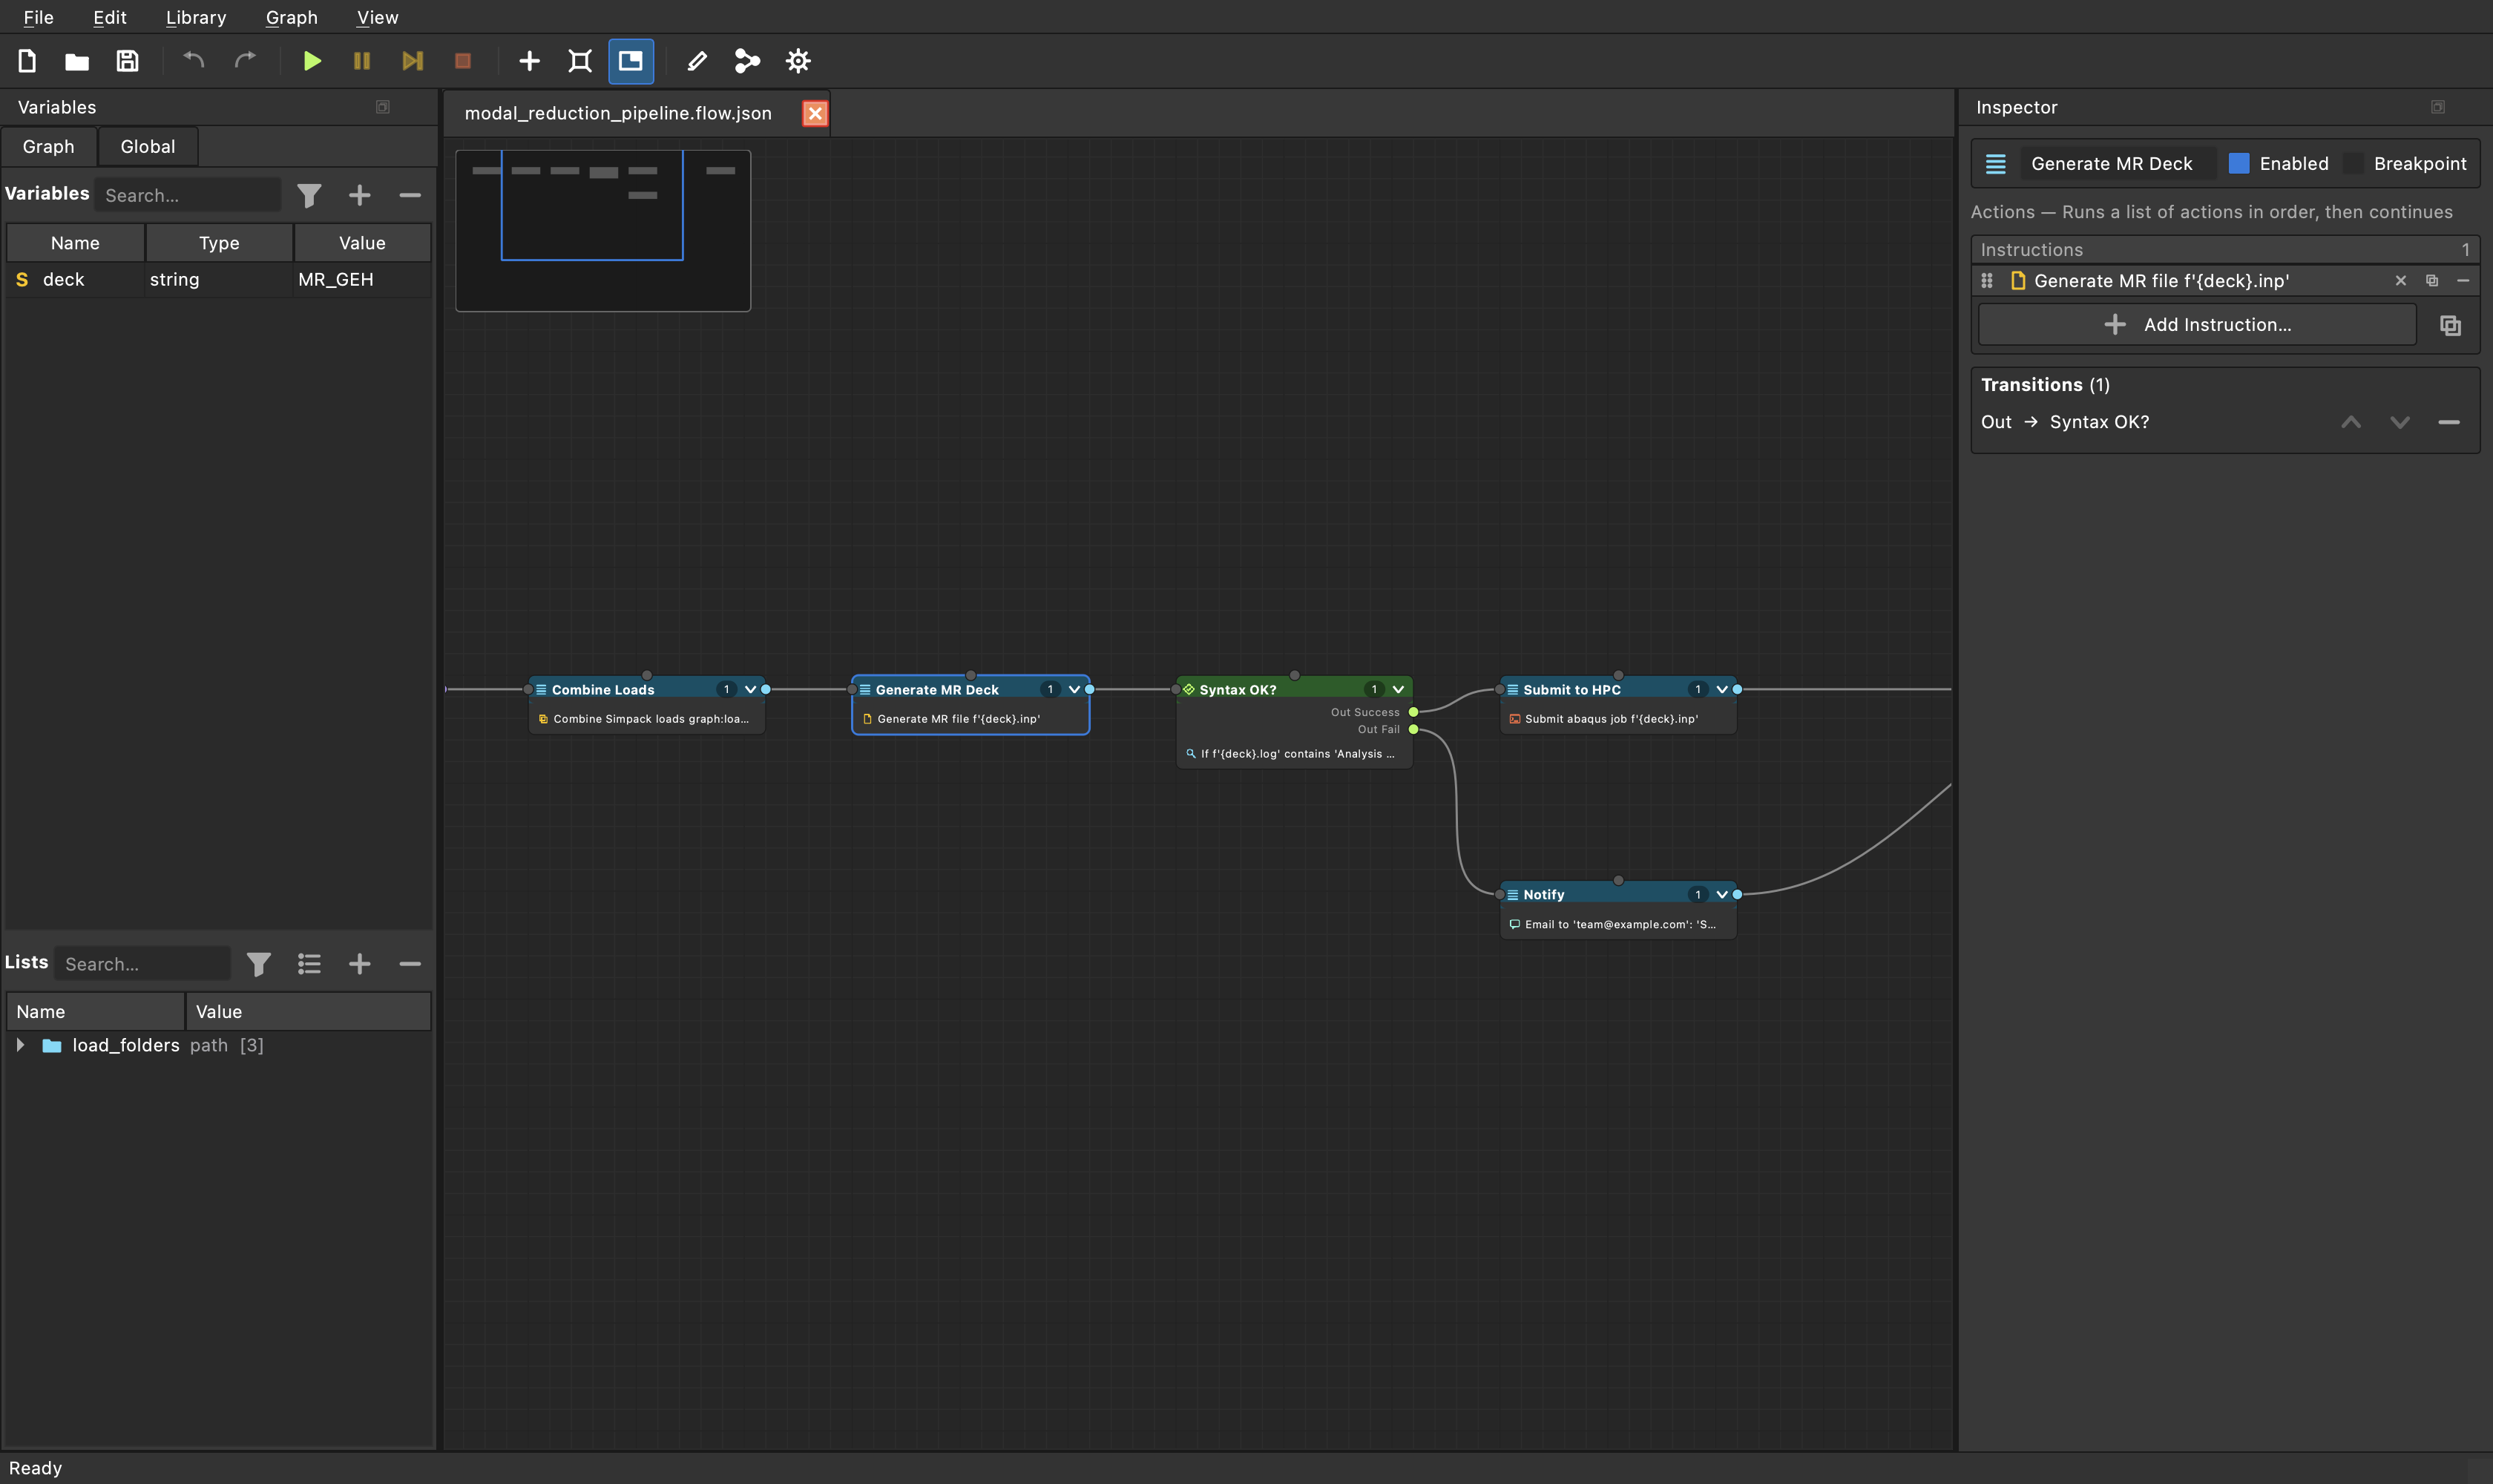Delete the Out to Syntax OK? transition
The image size is (2493, 1484).
point(2449,422)
